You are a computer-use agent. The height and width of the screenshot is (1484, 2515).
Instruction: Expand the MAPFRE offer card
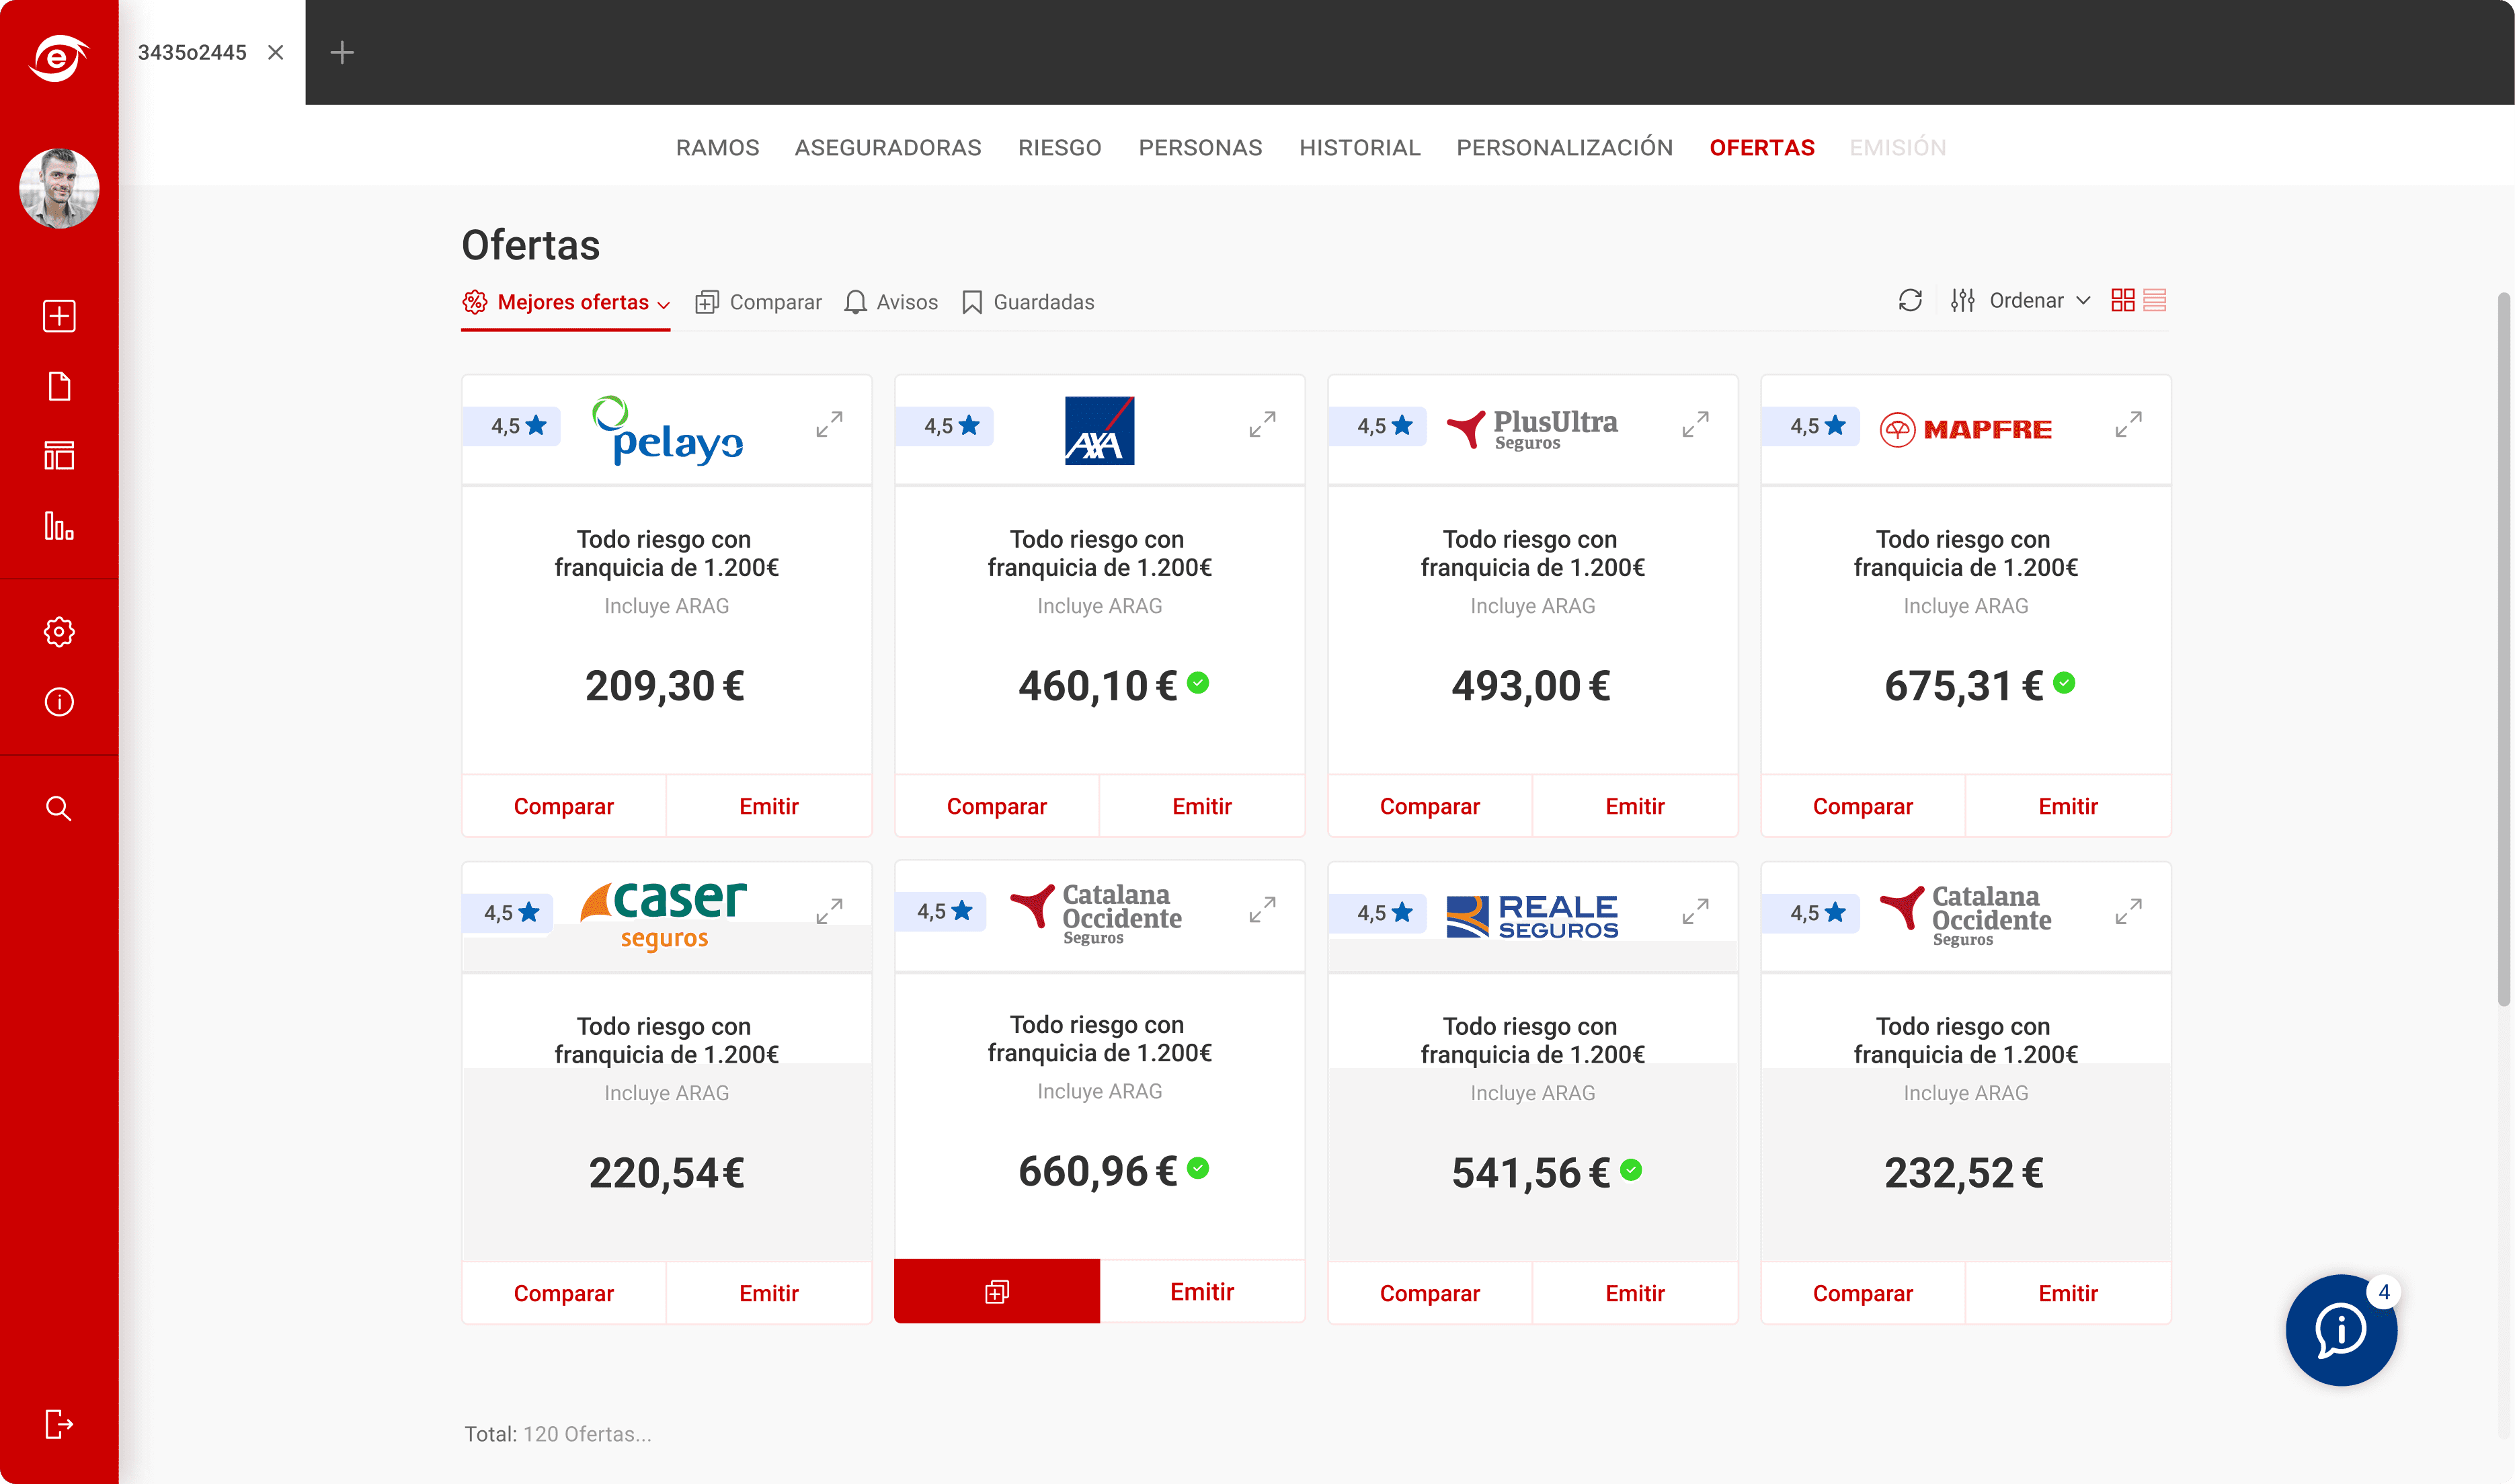2128,424
